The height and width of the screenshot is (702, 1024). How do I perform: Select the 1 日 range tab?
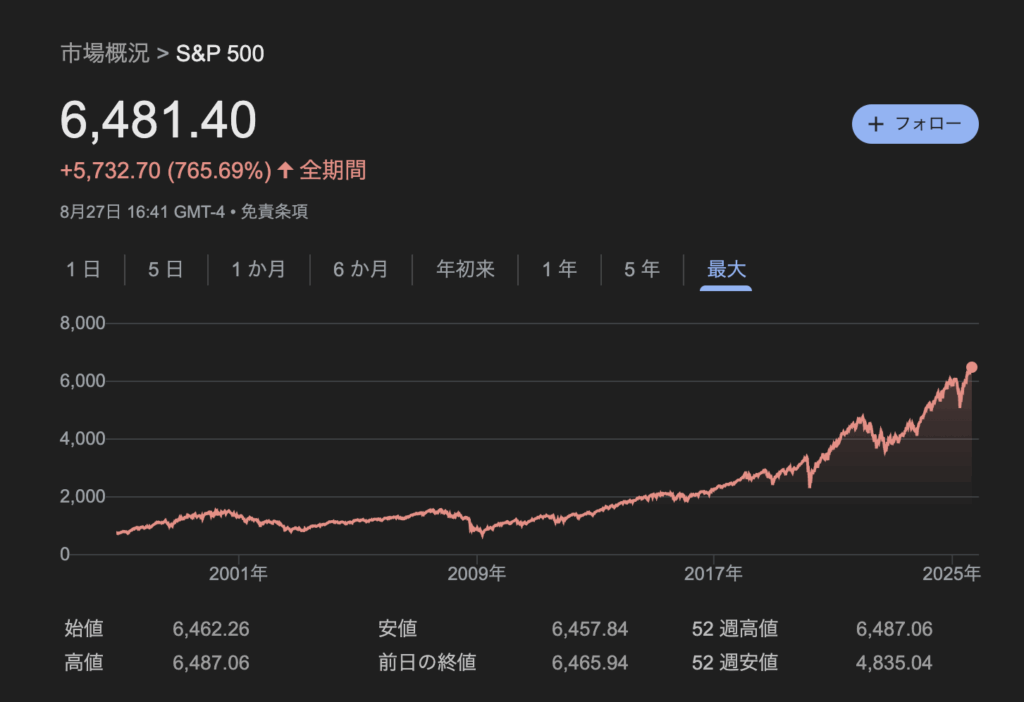(83, 269)
